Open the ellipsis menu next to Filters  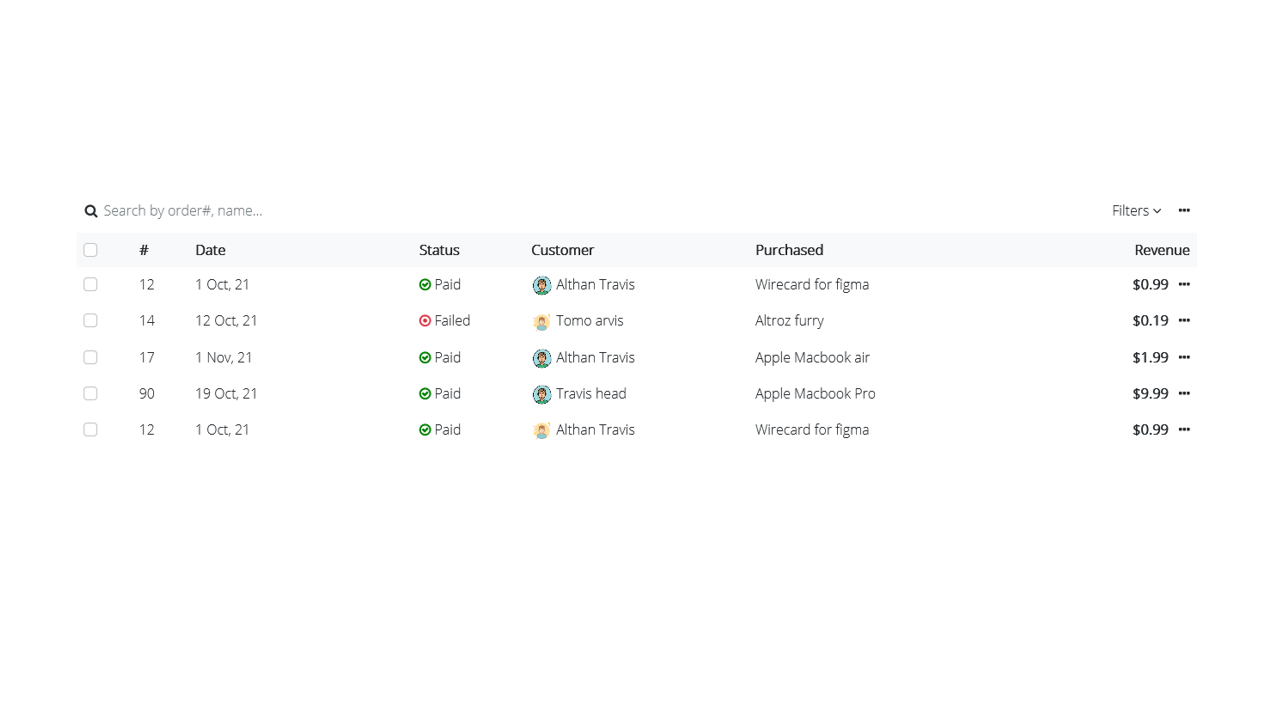(1184, 210)
